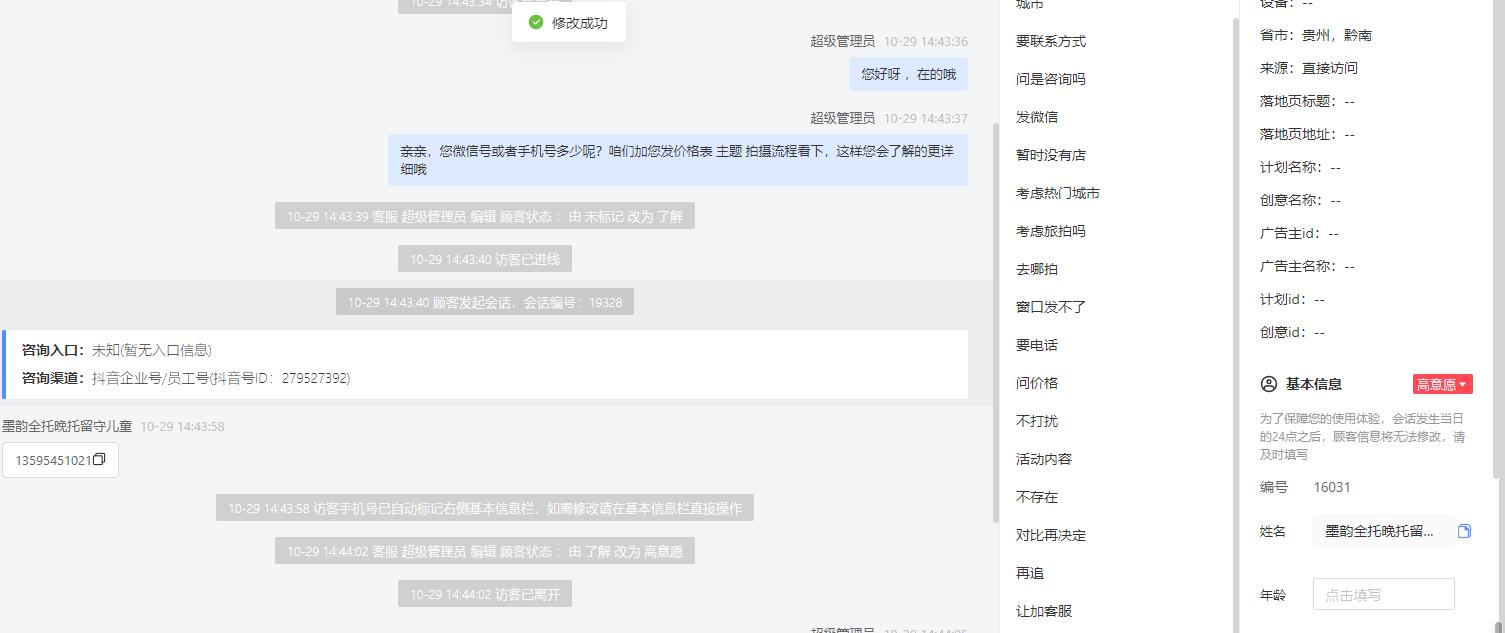Click the 落地页地址 row
The image size is (1505, 633).
point(1308,134)
